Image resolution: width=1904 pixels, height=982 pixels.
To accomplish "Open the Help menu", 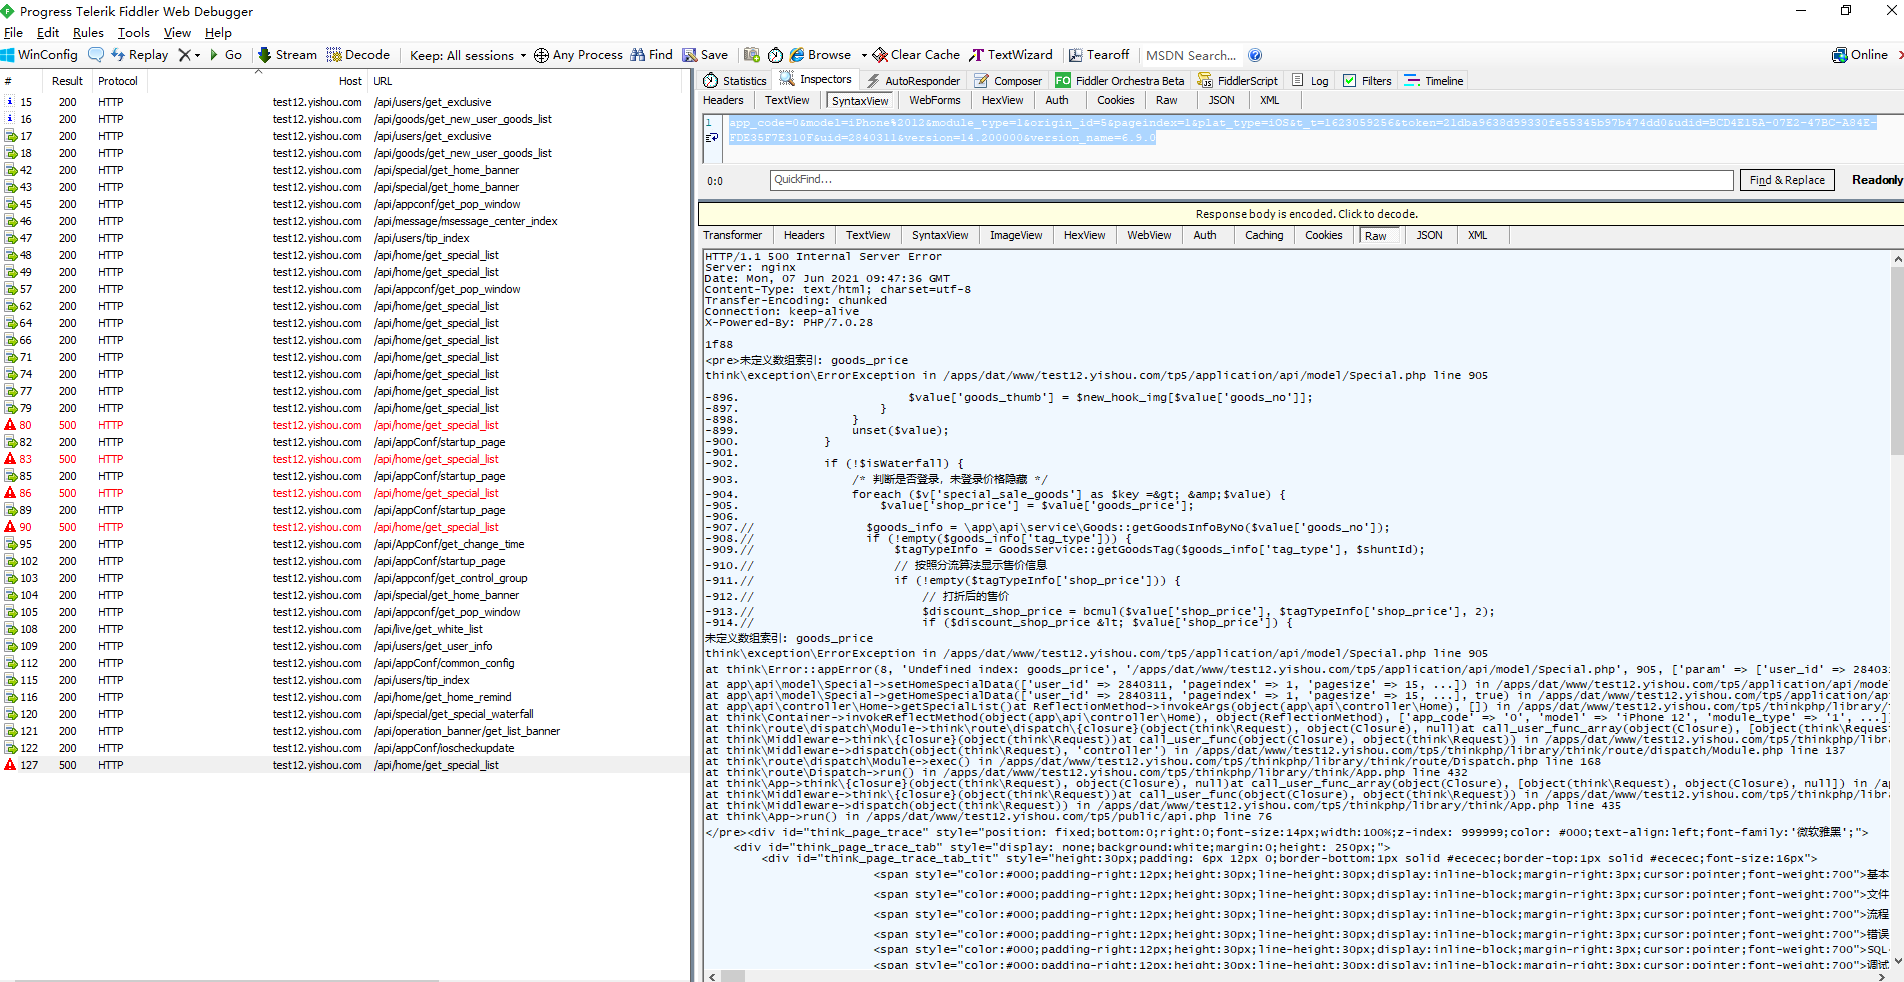I will tap(218, 32).
